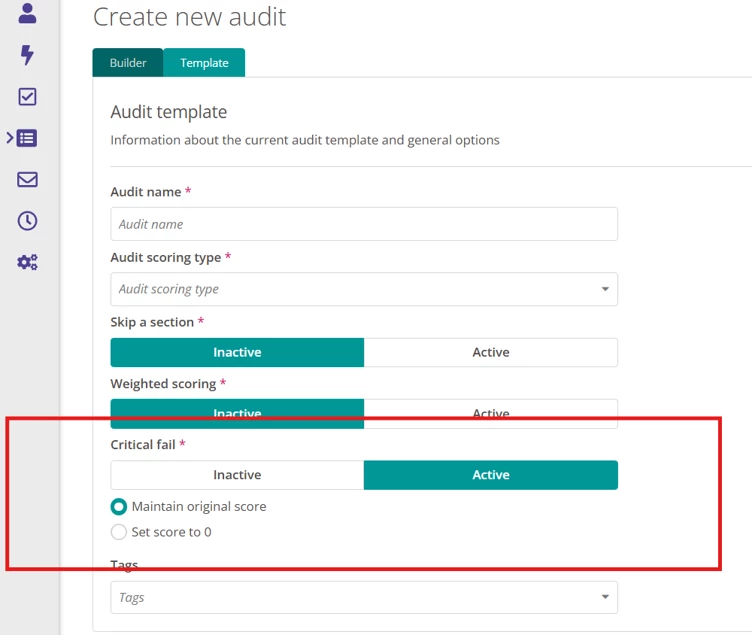Viewport: 752px width, 635px height.
Task: Select Maintain original score radio button
Action: pos(118,506)
